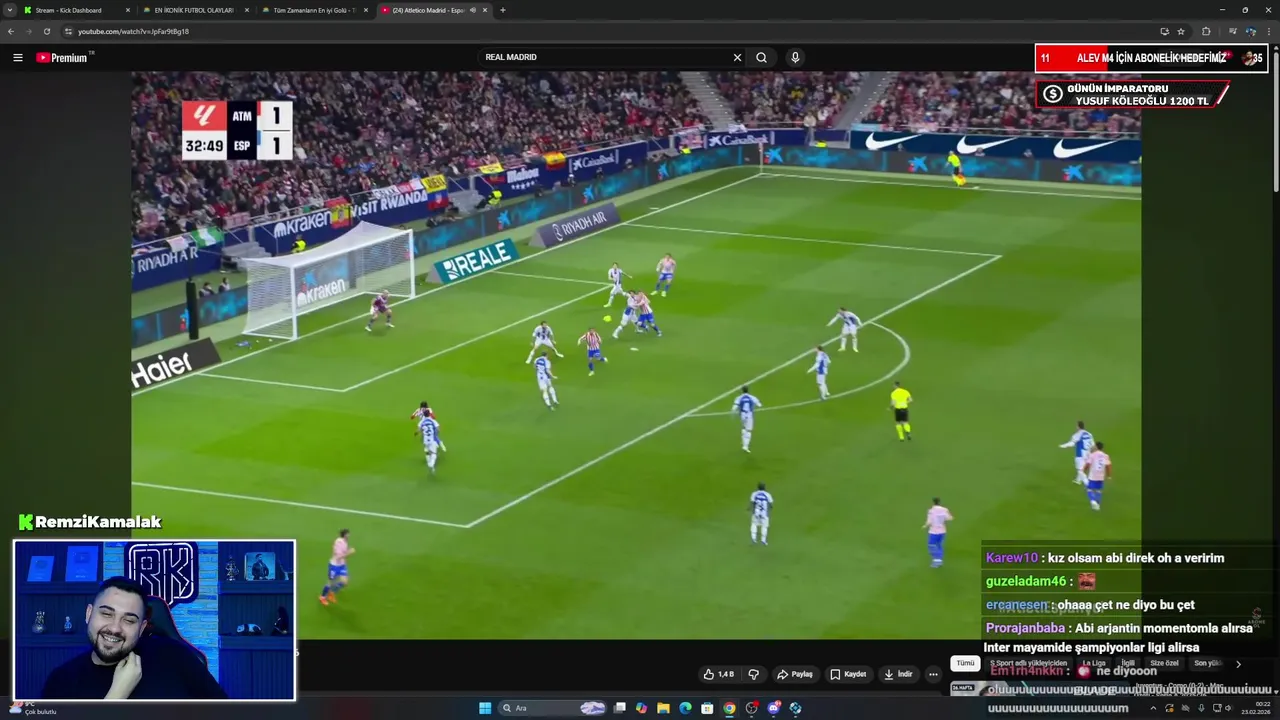Image resolution: width=1280 pixels, height=720 pixels.
Task: Open File Explorer from taskbar
Action: (x=663, y=708)
